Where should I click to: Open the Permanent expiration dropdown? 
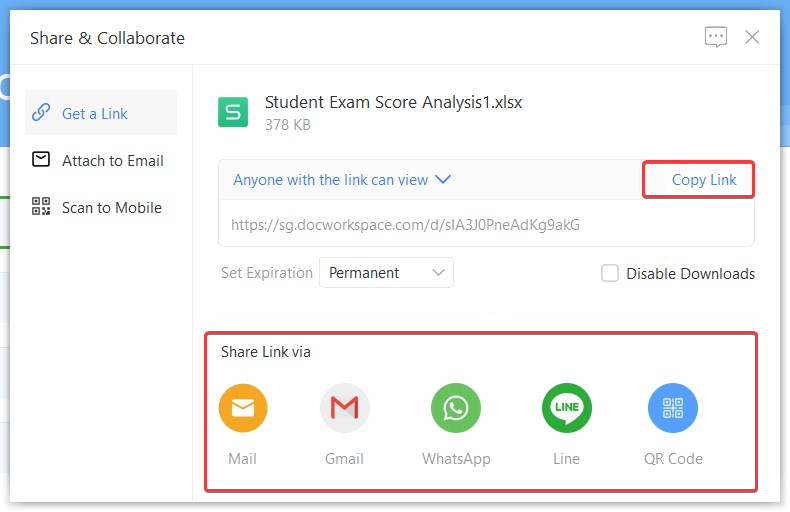[x=386, y=272]
